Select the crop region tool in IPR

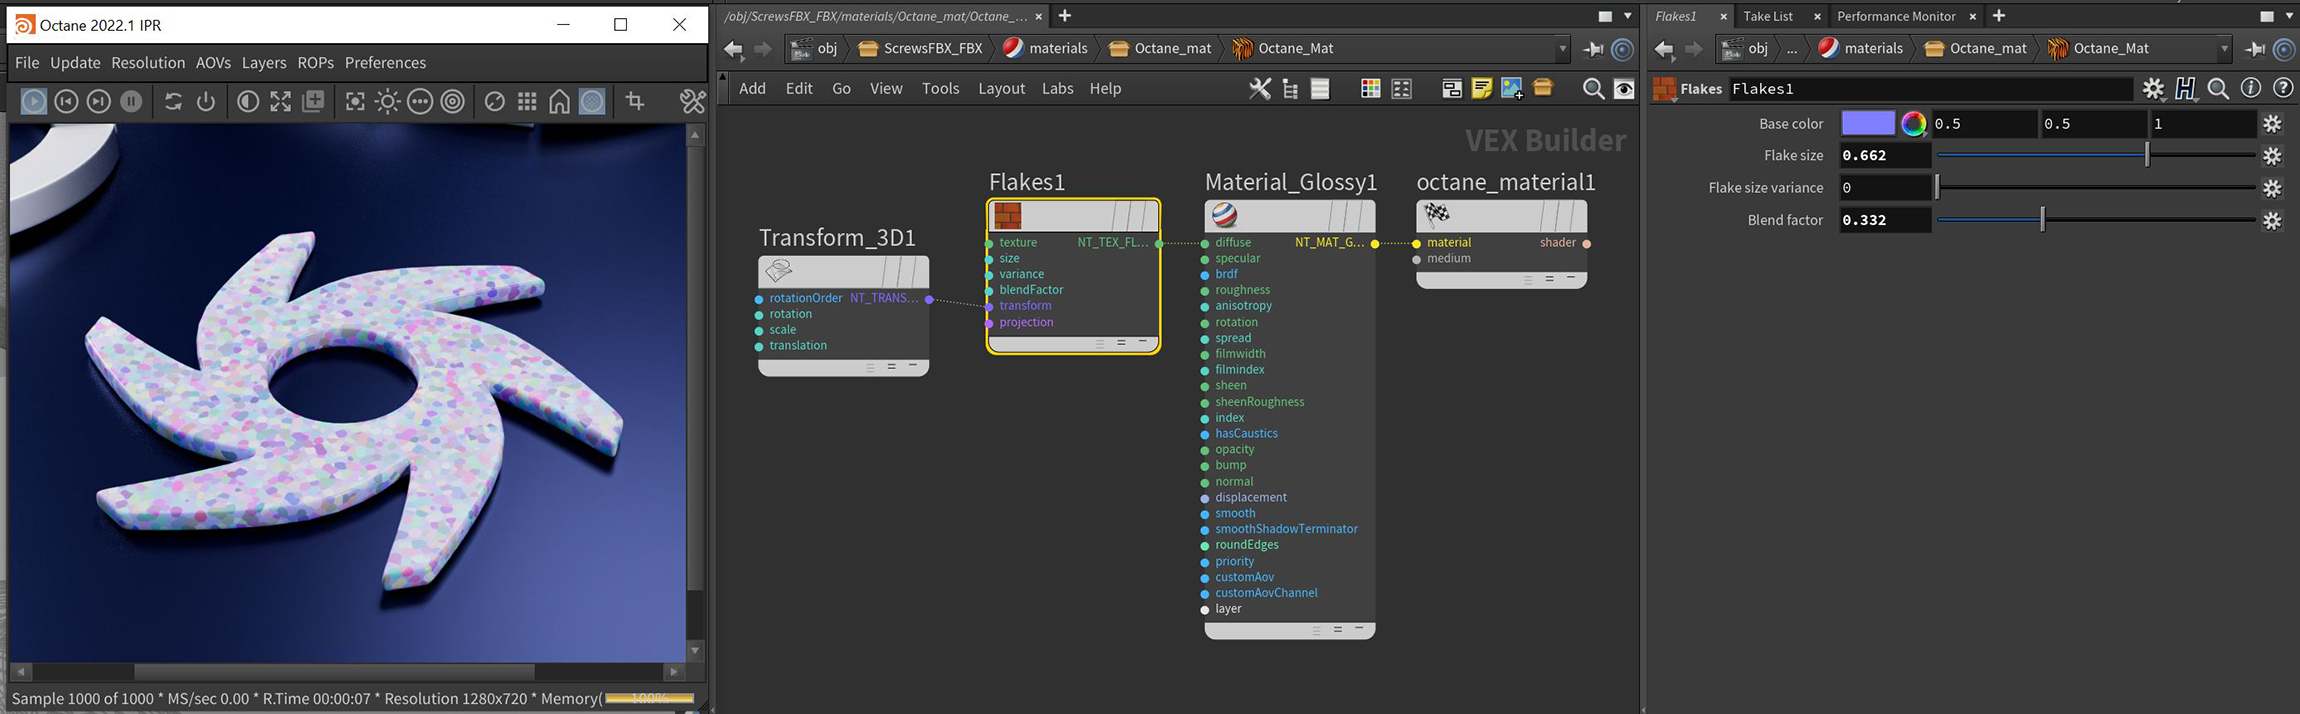(635, 101)
